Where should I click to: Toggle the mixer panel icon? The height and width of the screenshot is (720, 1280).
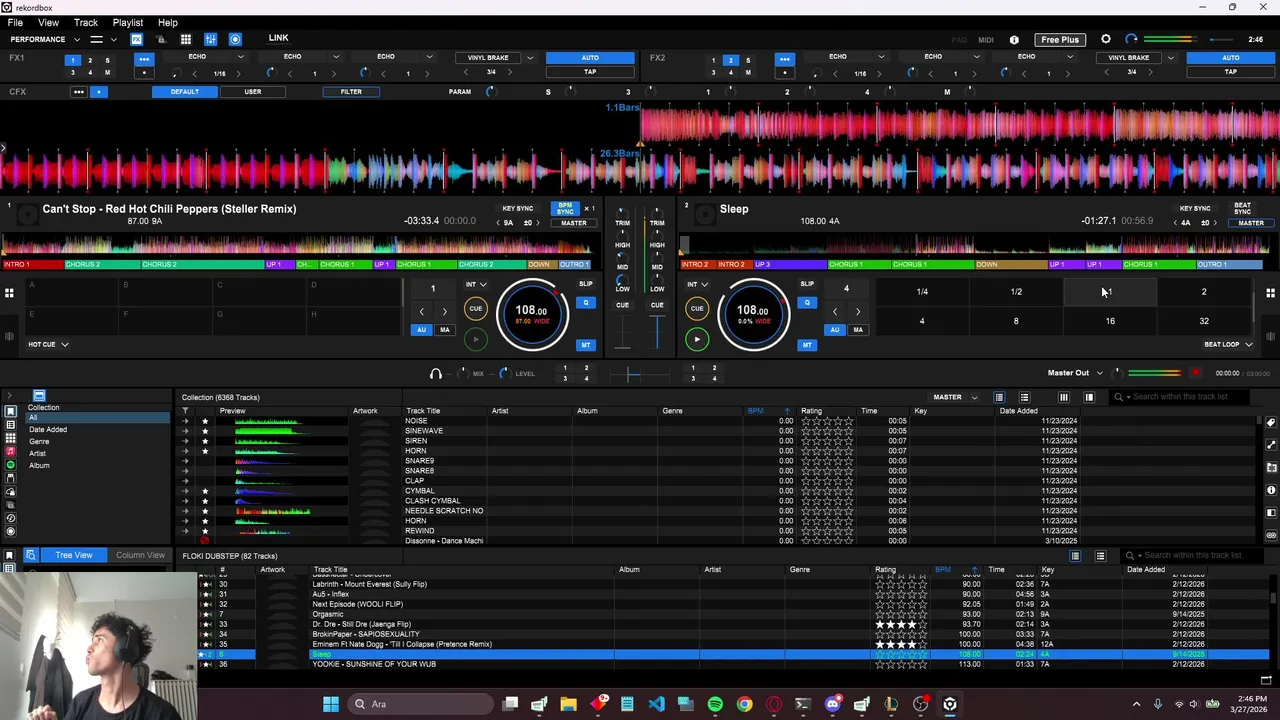[210, 39]
